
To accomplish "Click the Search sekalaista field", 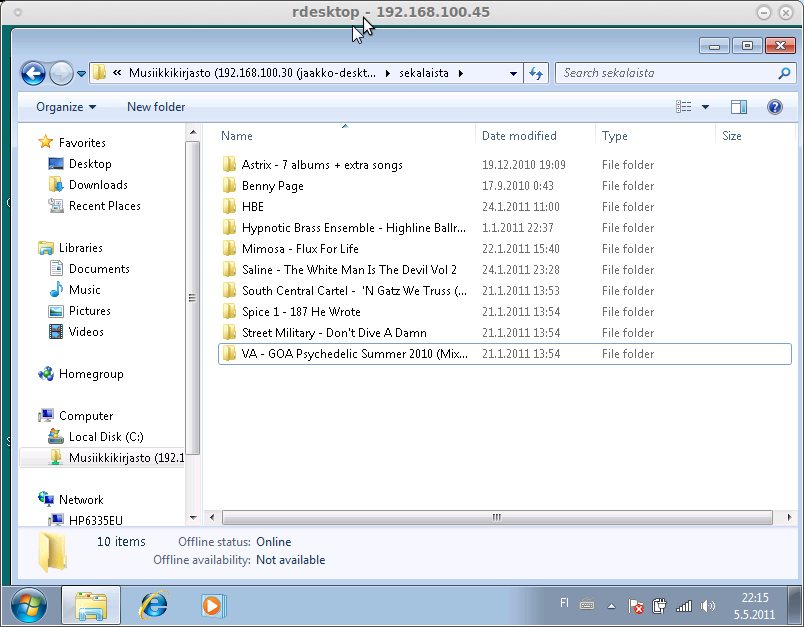I will [675, 73].
